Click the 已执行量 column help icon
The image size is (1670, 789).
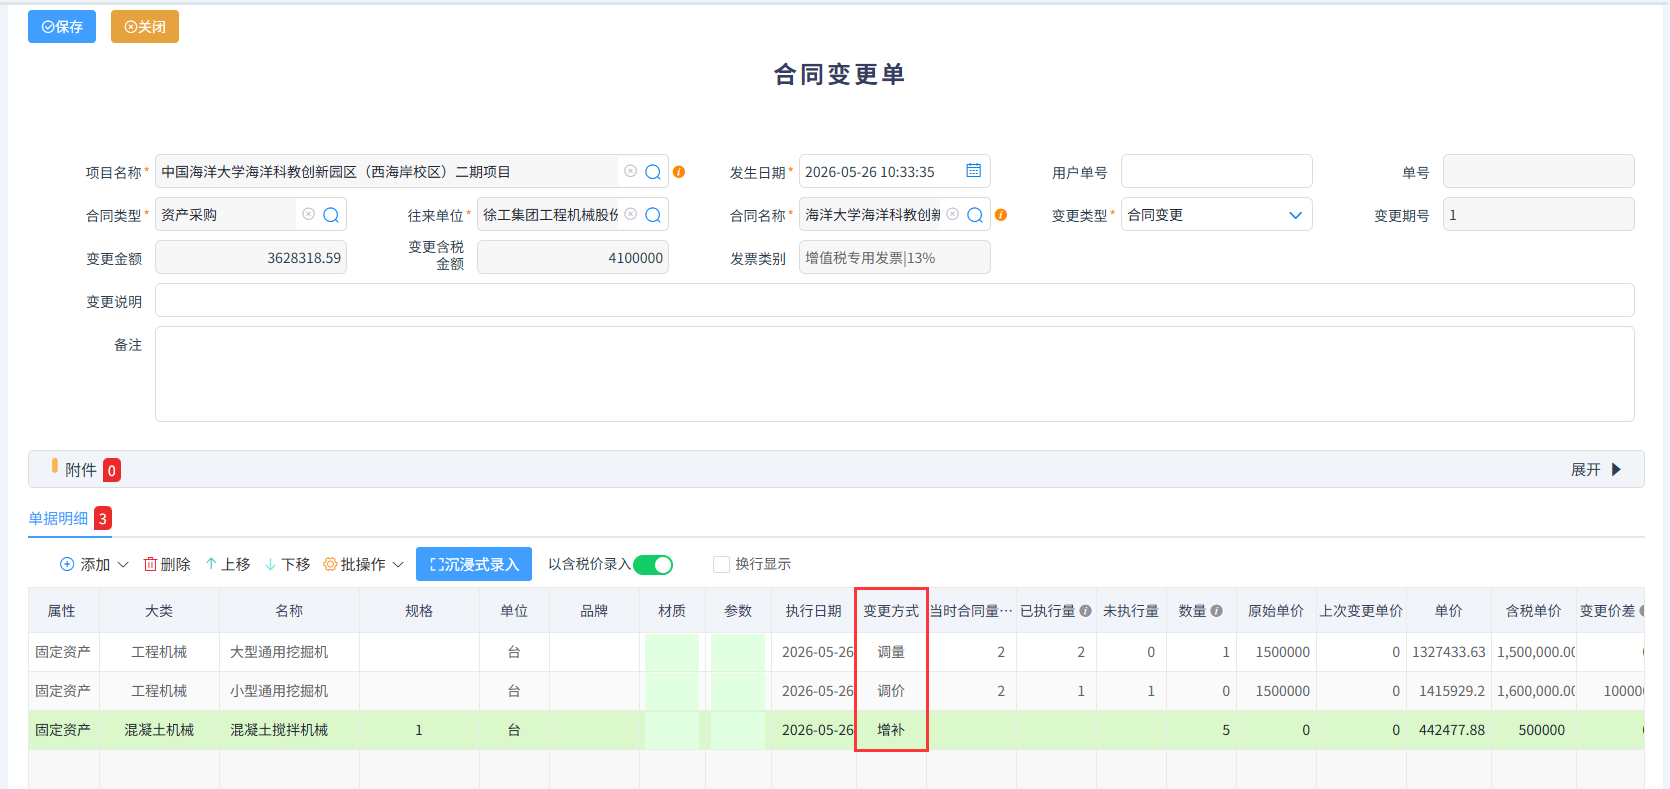pos(1086,611)
